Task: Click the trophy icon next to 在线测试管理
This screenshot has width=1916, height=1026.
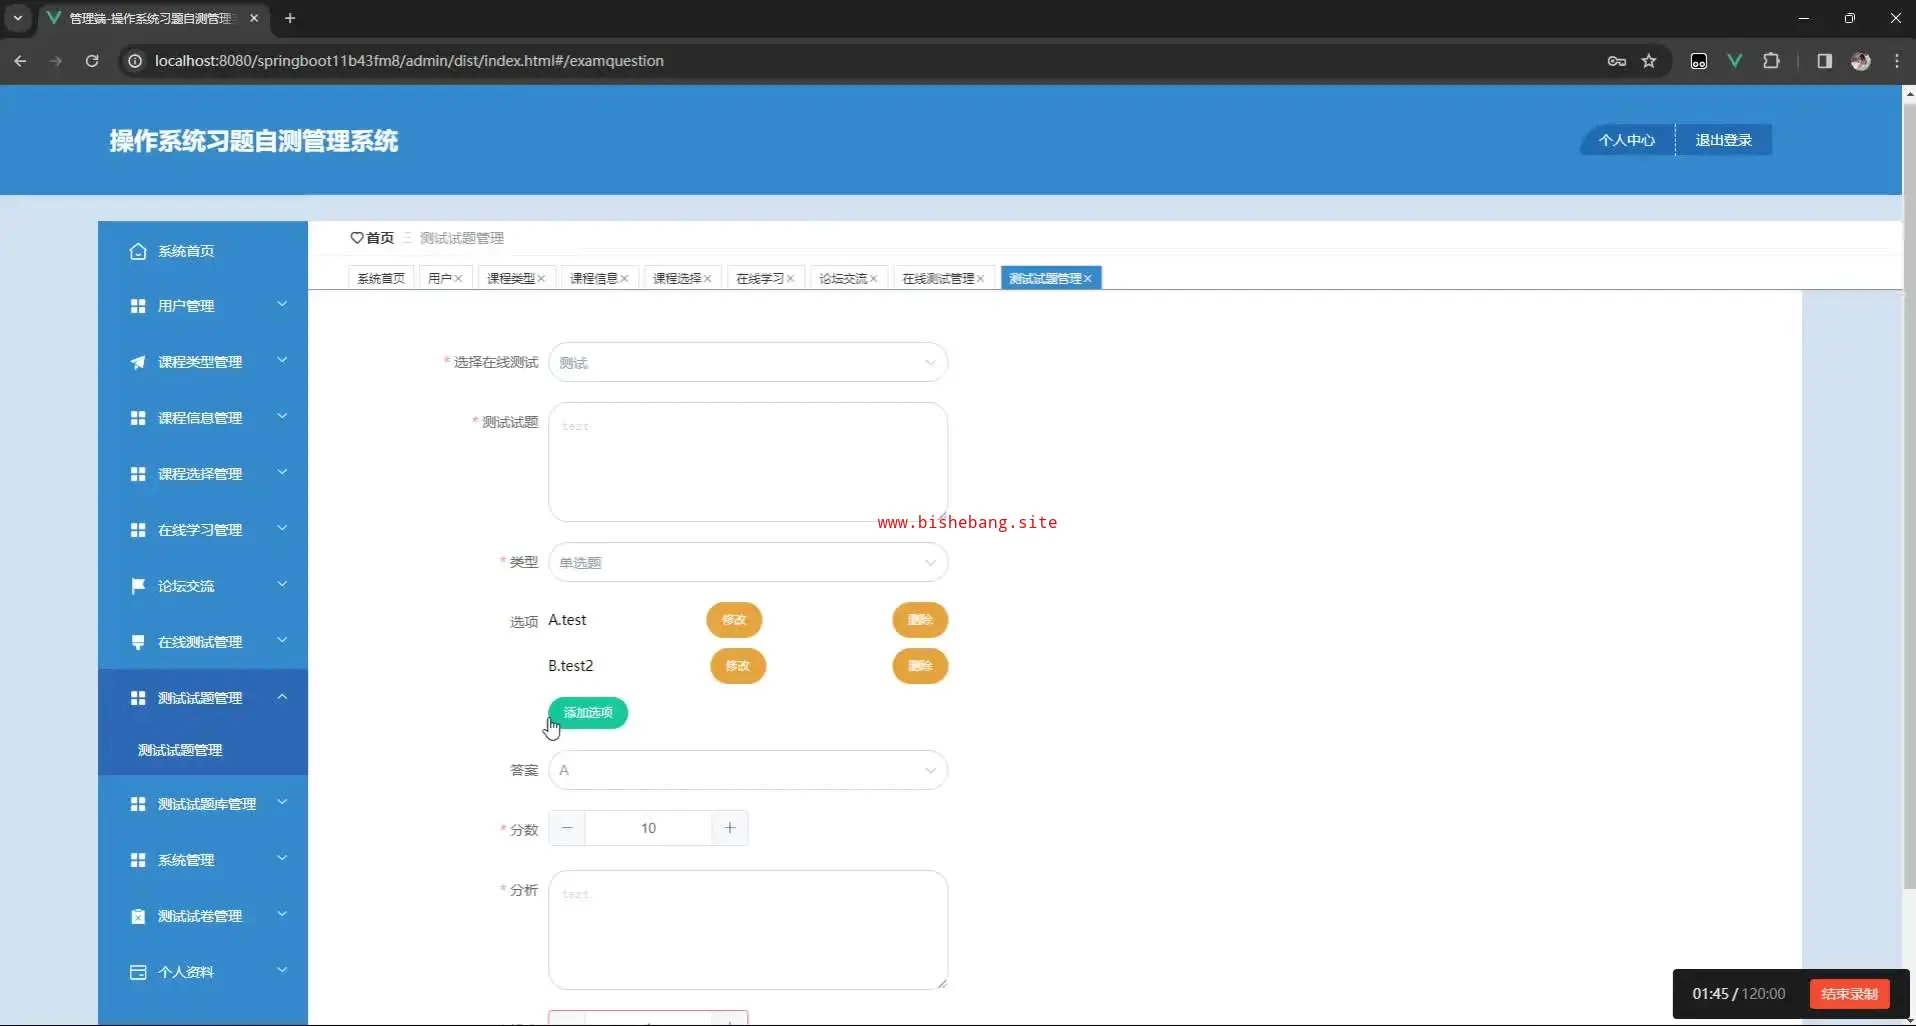Action: [x=138, y=642]
